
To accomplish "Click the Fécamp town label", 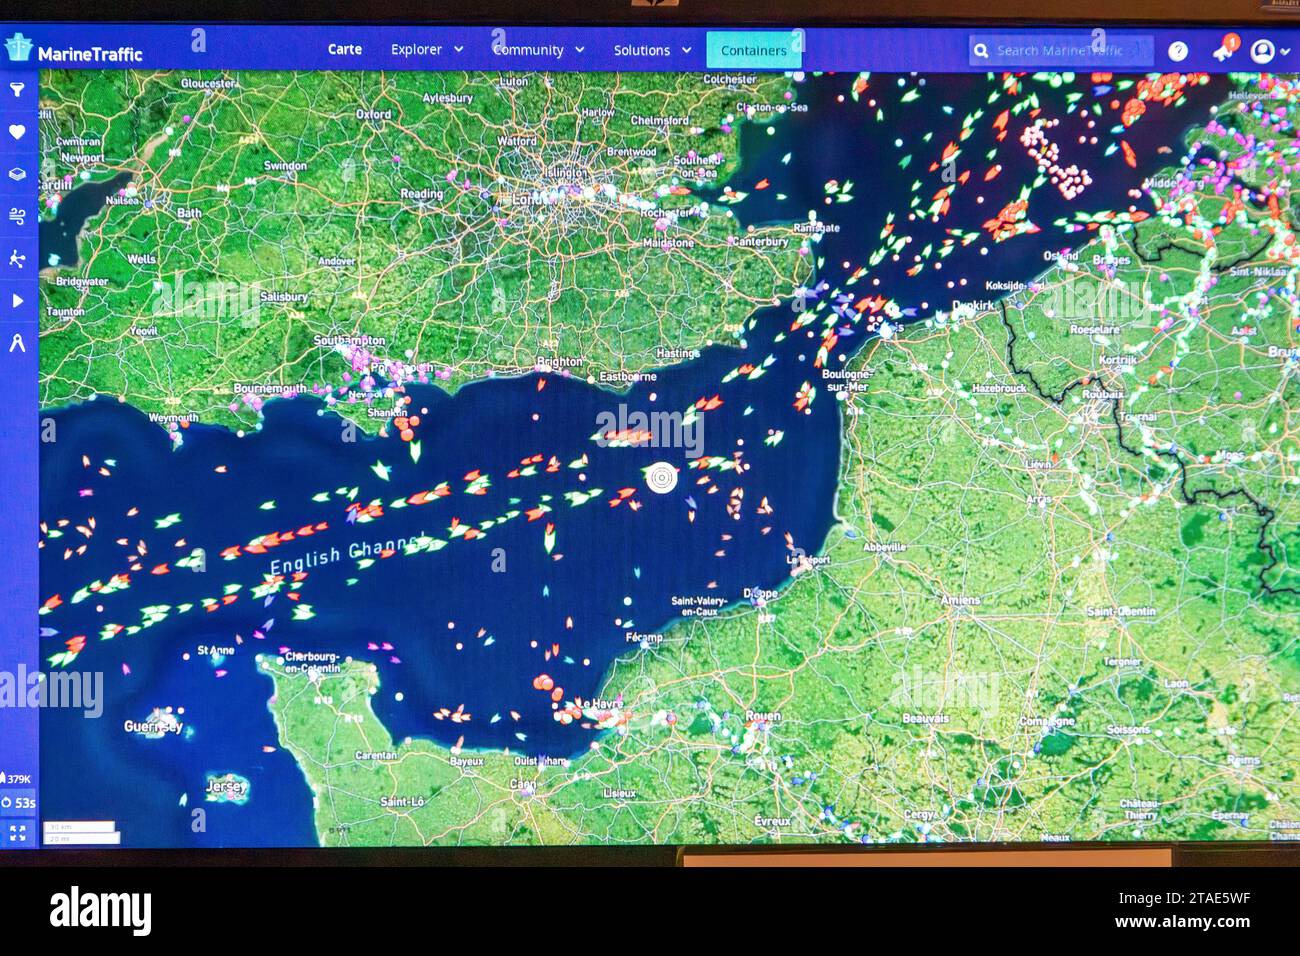I will point(644,637).
